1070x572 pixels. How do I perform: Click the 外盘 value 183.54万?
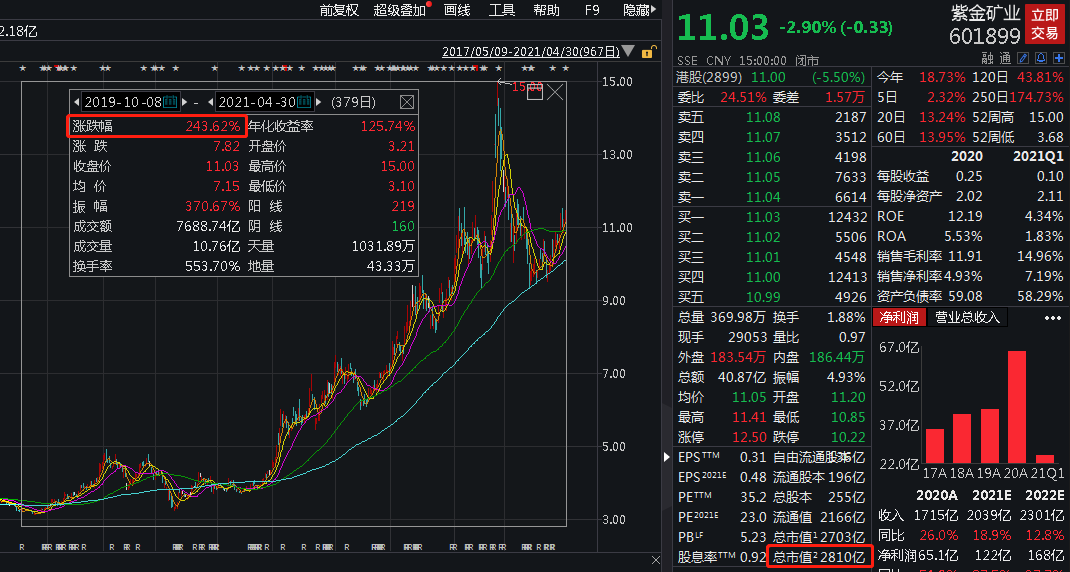coord(738,357)
